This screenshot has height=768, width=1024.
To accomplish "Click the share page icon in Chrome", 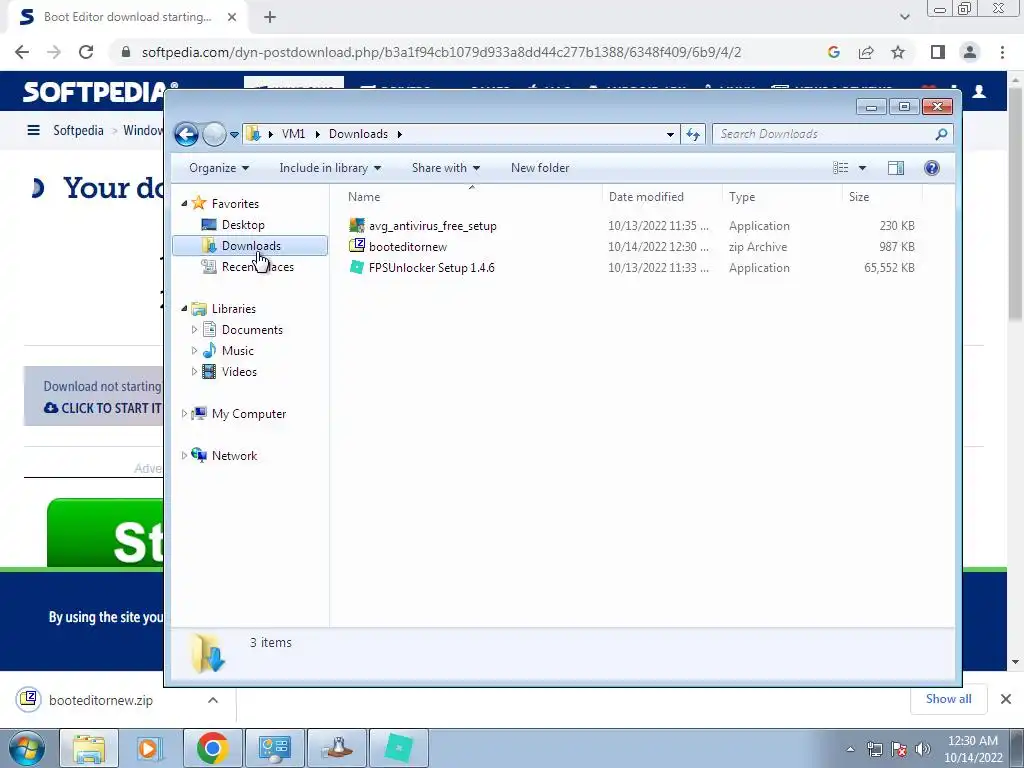I will pyautogui.click(x=866, y=52).
